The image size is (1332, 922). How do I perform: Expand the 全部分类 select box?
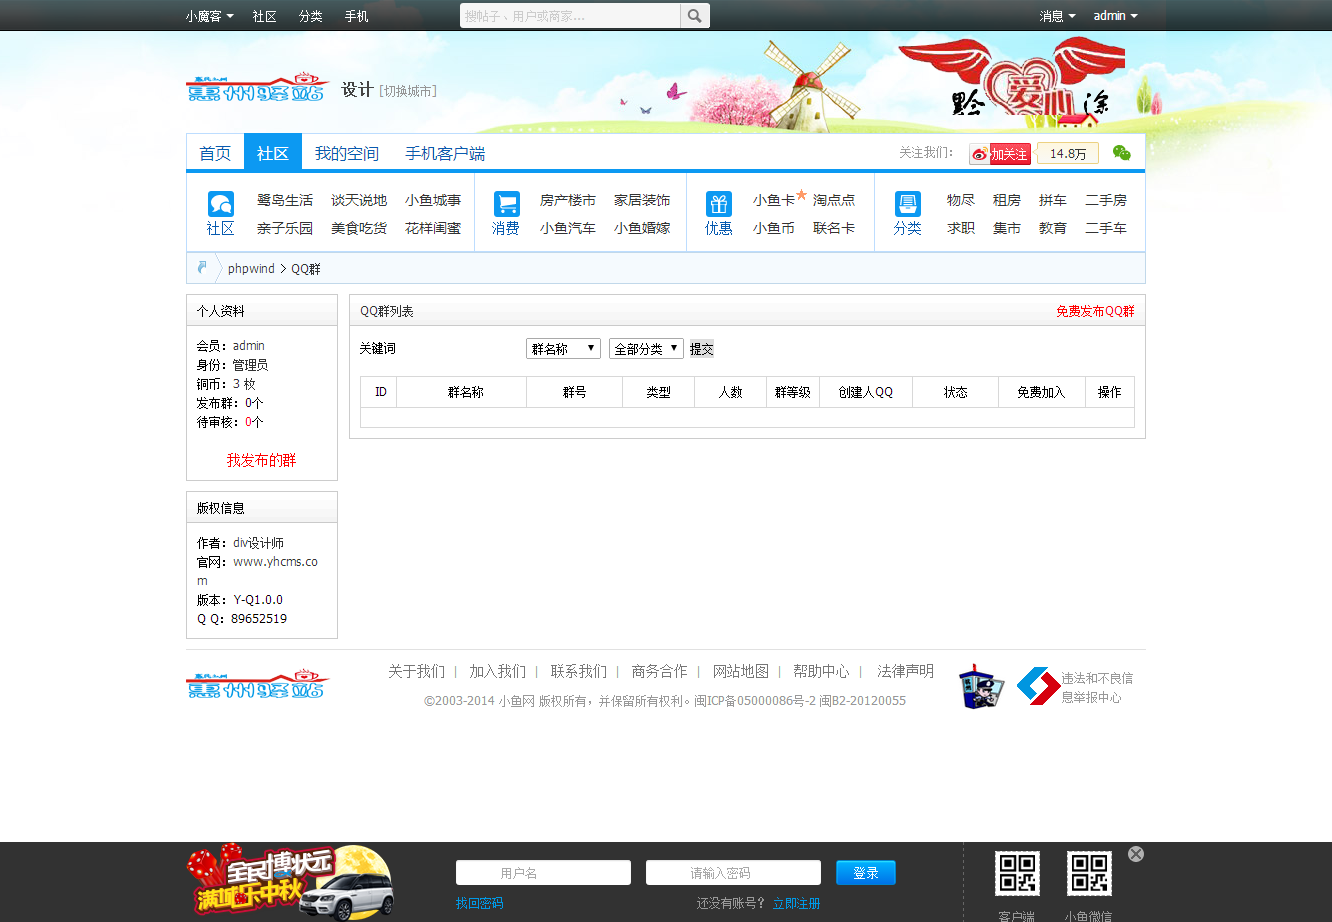tap(646, 349)
